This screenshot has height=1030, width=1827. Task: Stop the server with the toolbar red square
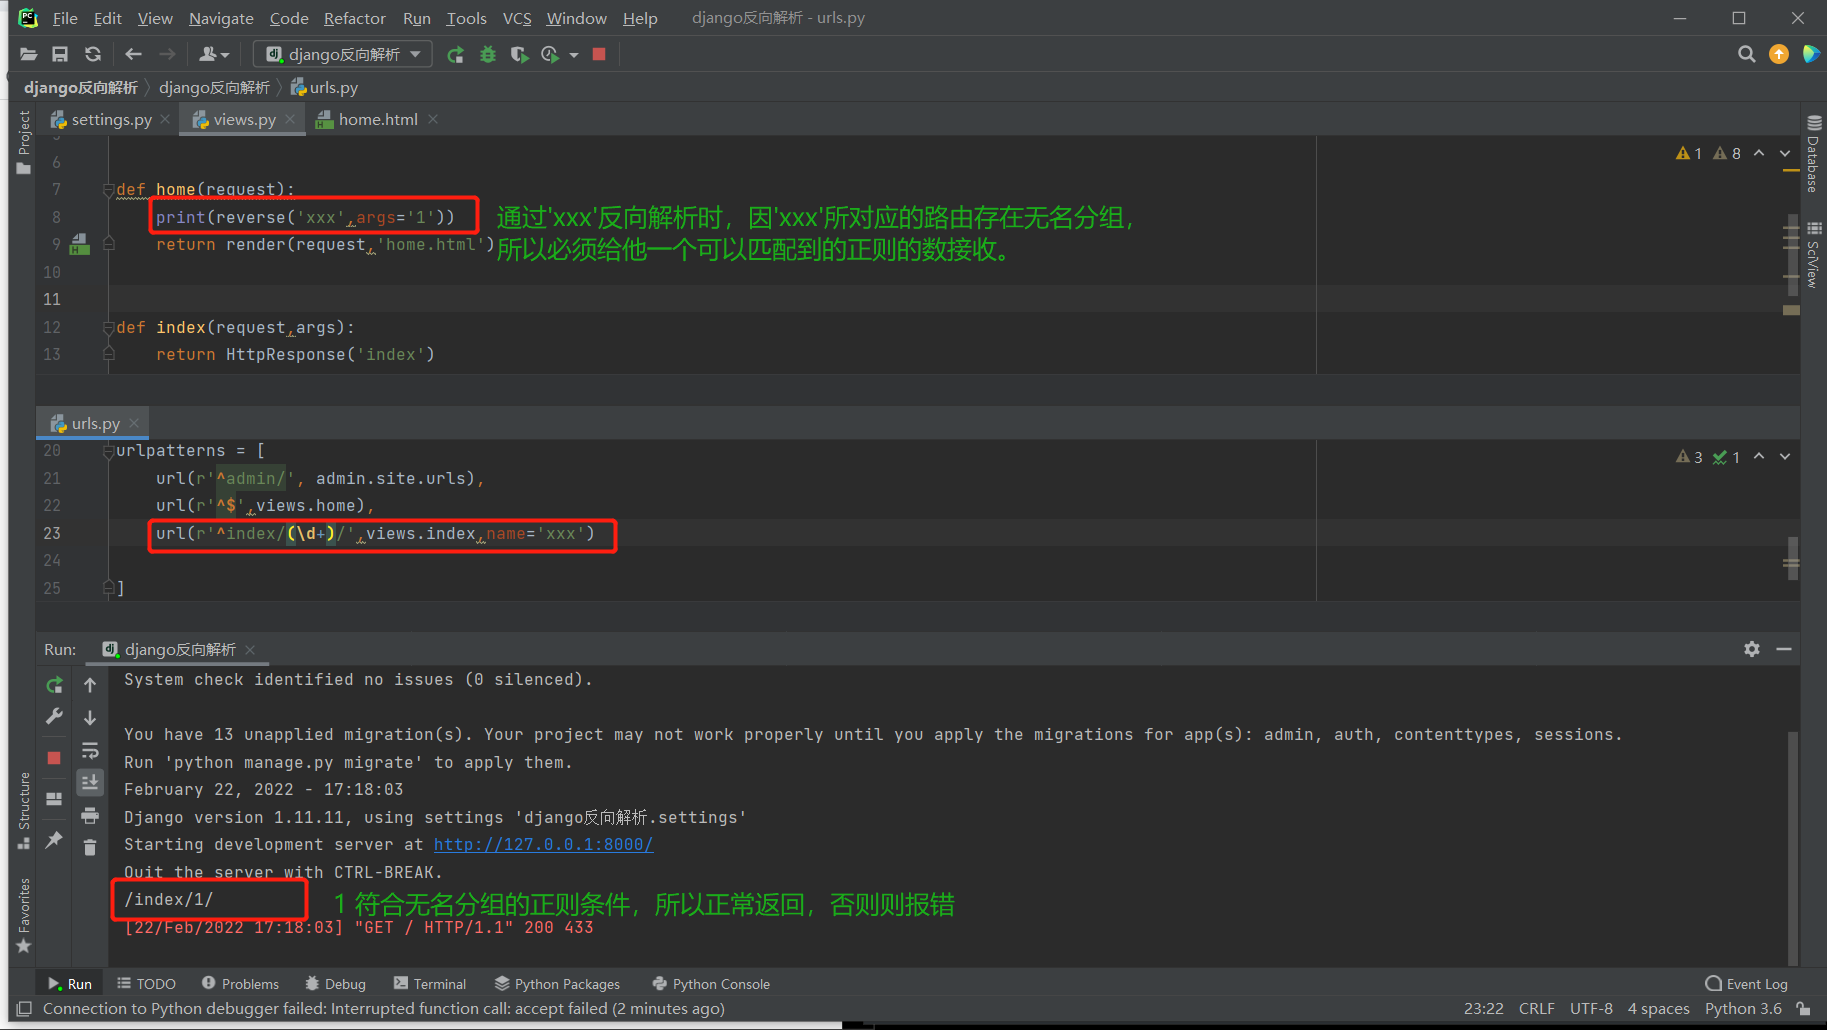point(599,54)
